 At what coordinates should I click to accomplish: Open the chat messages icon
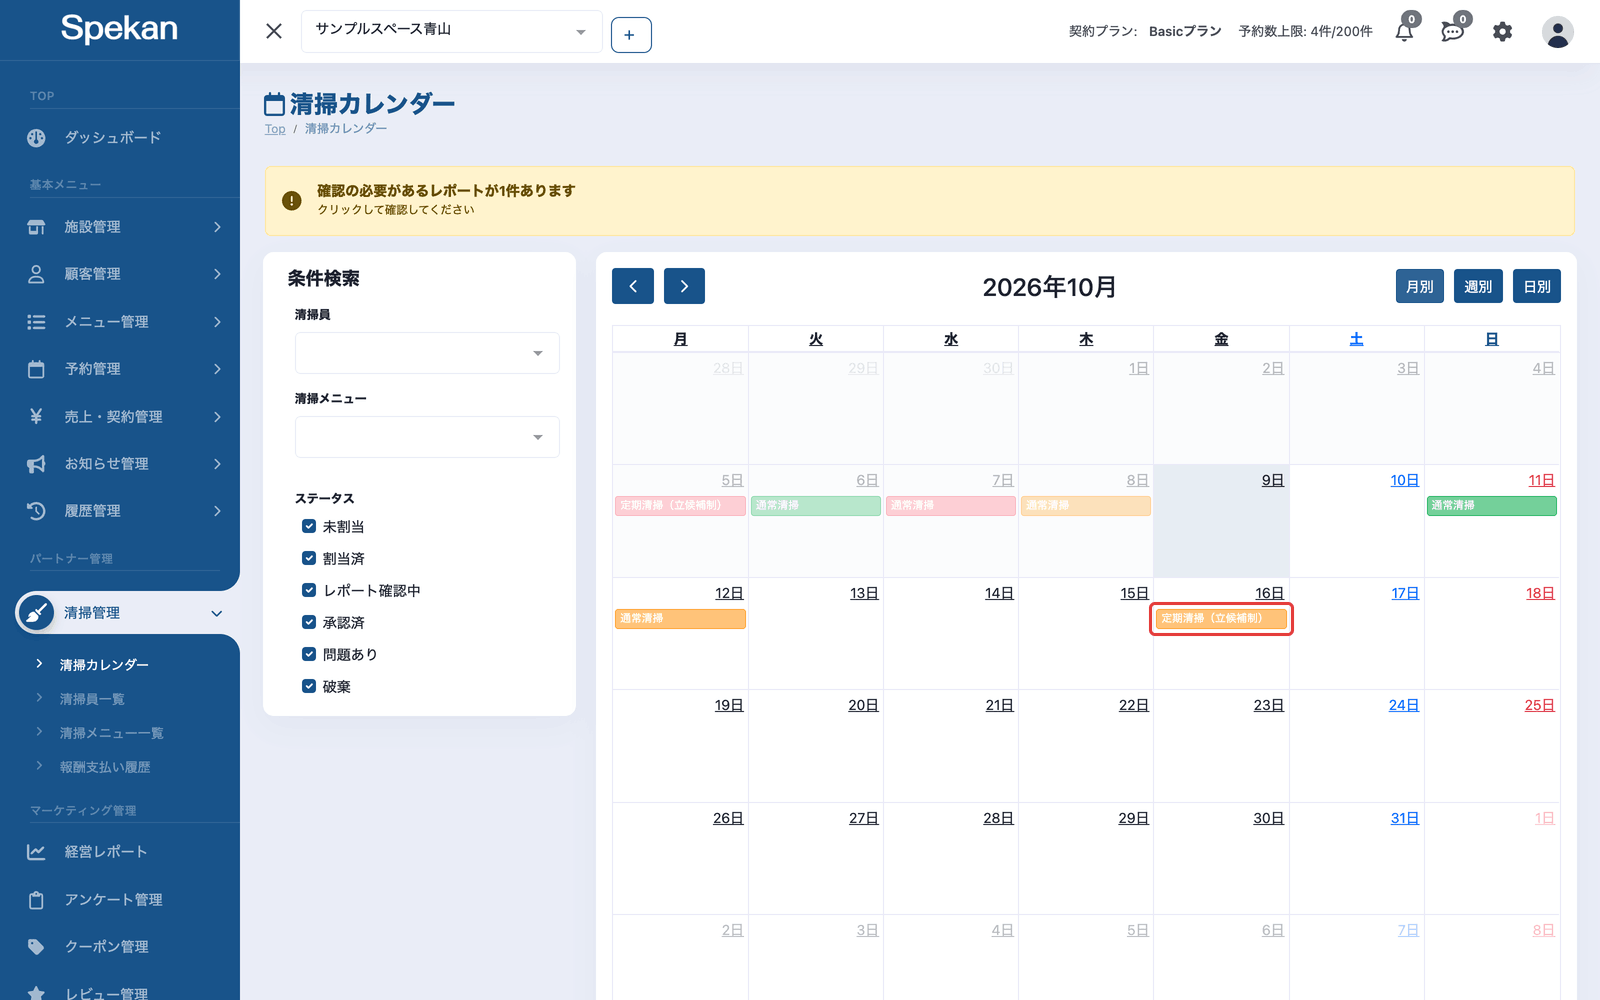click(x=1452, y=31)
